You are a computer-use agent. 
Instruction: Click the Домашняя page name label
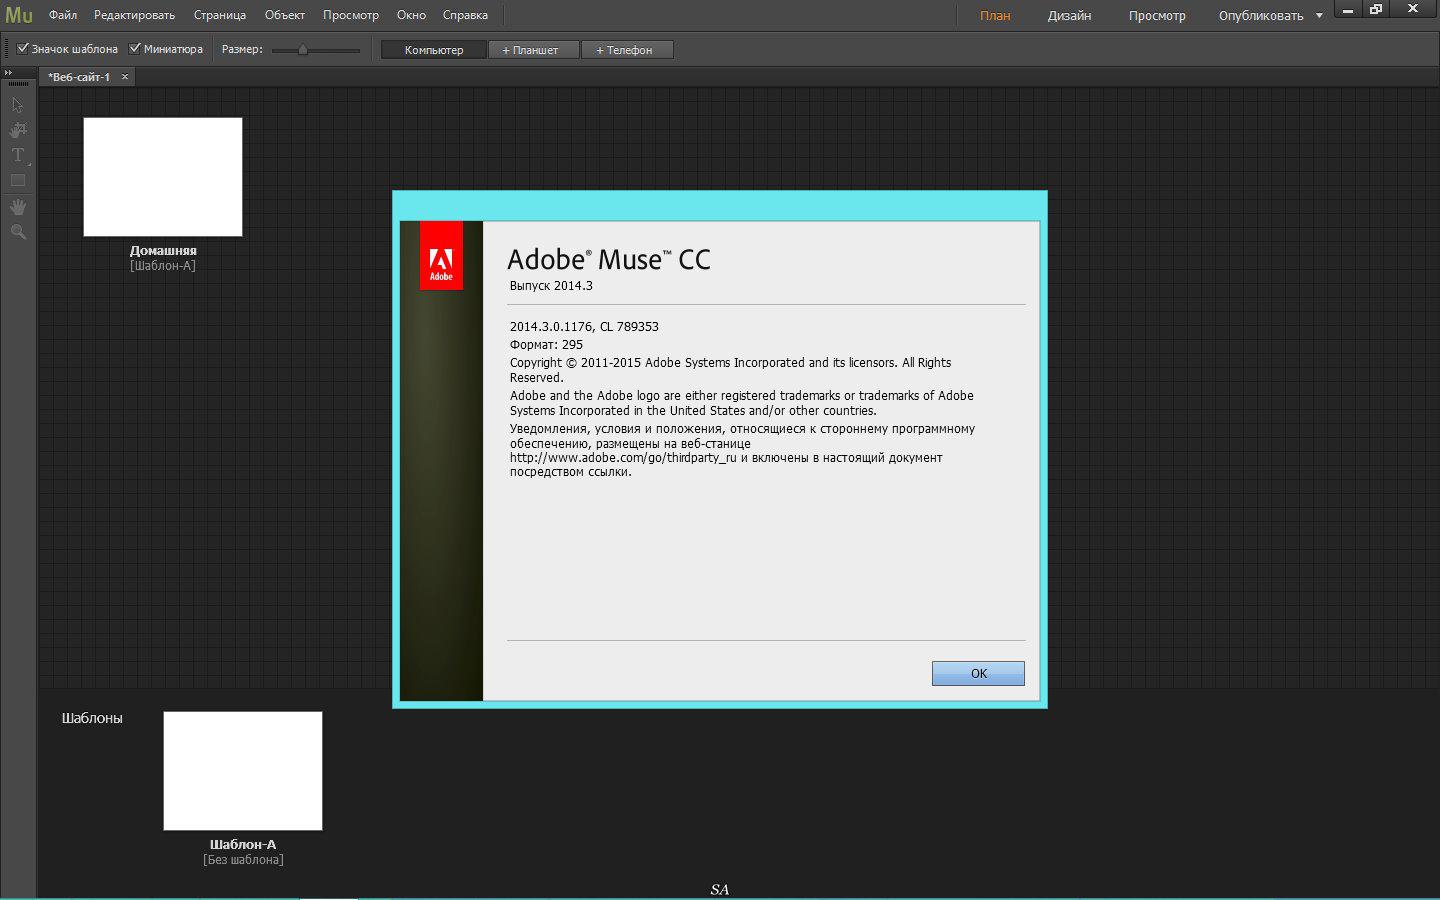(163, 251)
